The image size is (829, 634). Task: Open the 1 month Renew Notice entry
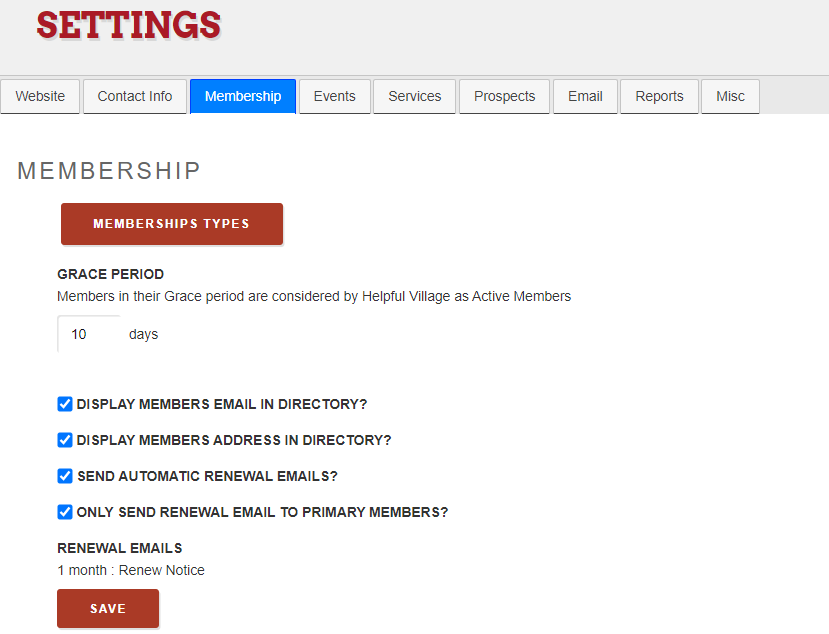pos(131,569)
